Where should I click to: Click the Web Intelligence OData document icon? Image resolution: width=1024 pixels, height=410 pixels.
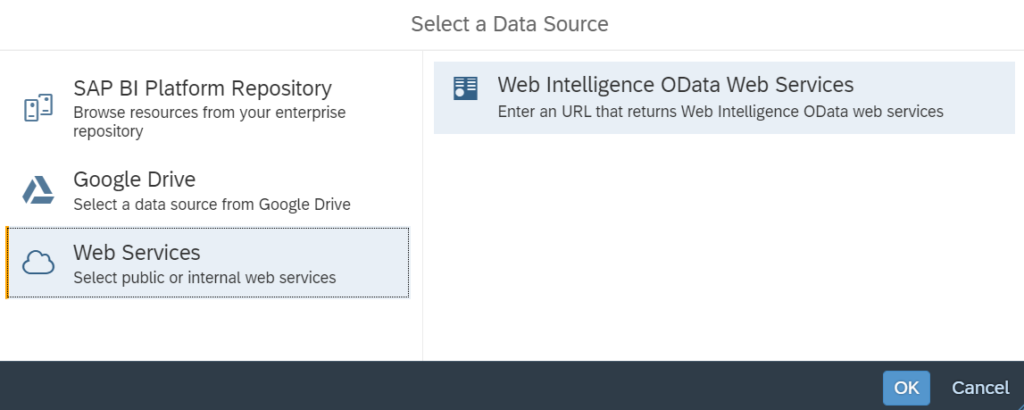click(x=466, y=88)
